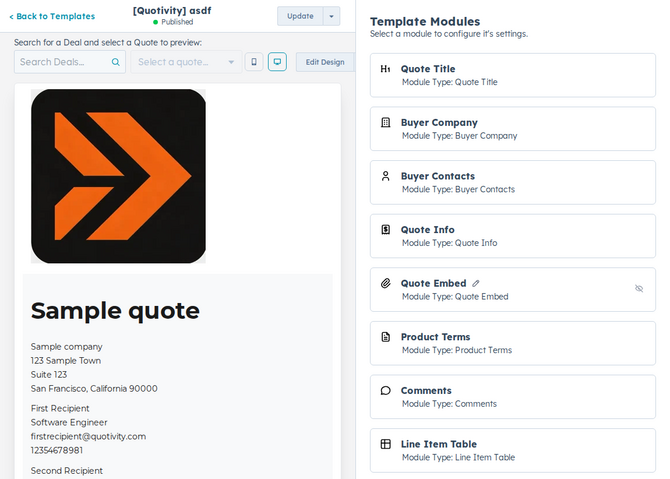670x479 pixels.
Task: Click the 12354678981 phone number text
Action: pyautogui.click(x=57, y=450)
